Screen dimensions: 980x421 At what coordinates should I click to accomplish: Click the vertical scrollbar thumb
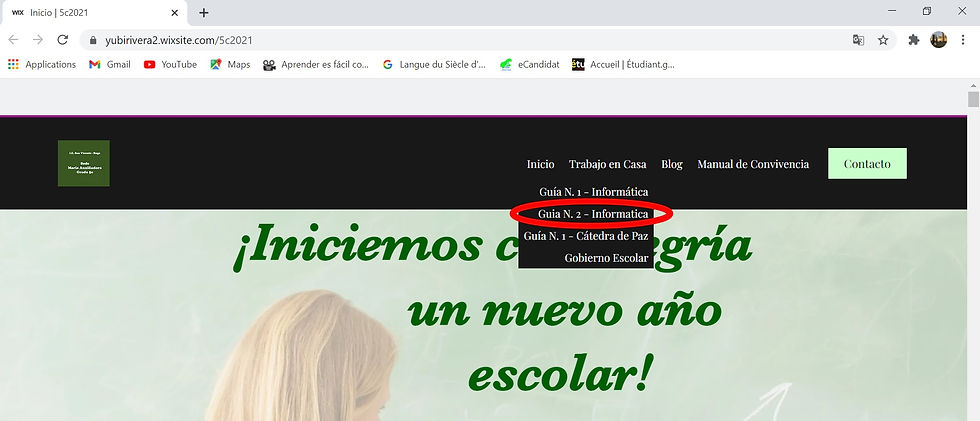coord(973,99)
